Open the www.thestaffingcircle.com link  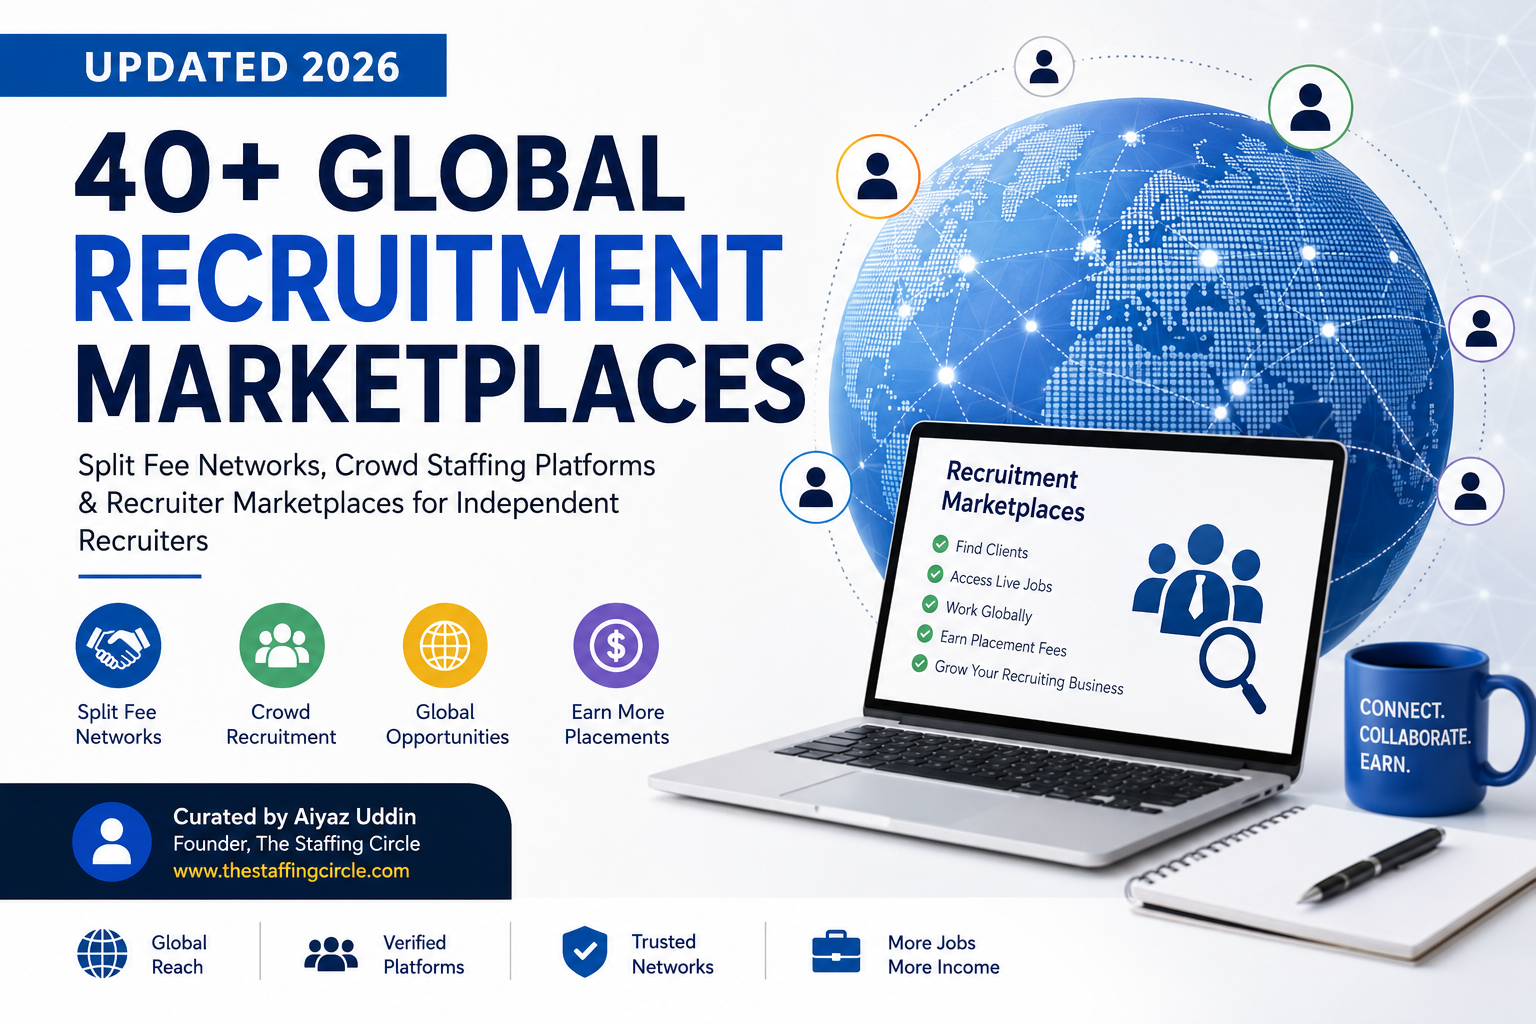click(x=291, y=871)
